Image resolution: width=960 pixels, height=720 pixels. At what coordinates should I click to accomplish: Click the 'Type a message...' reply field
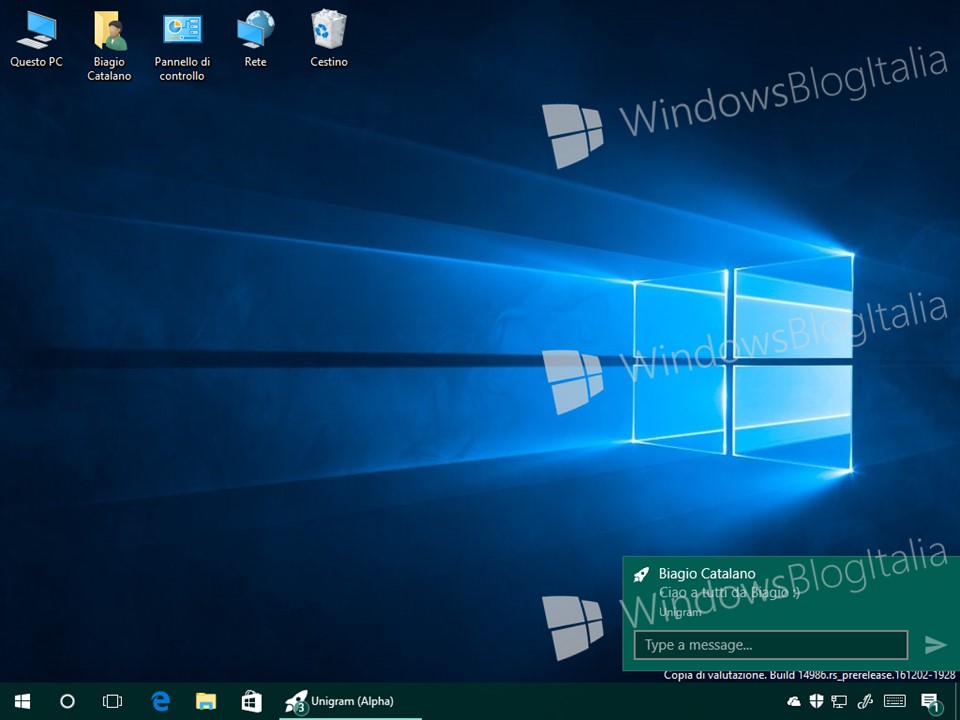[771, 645]
